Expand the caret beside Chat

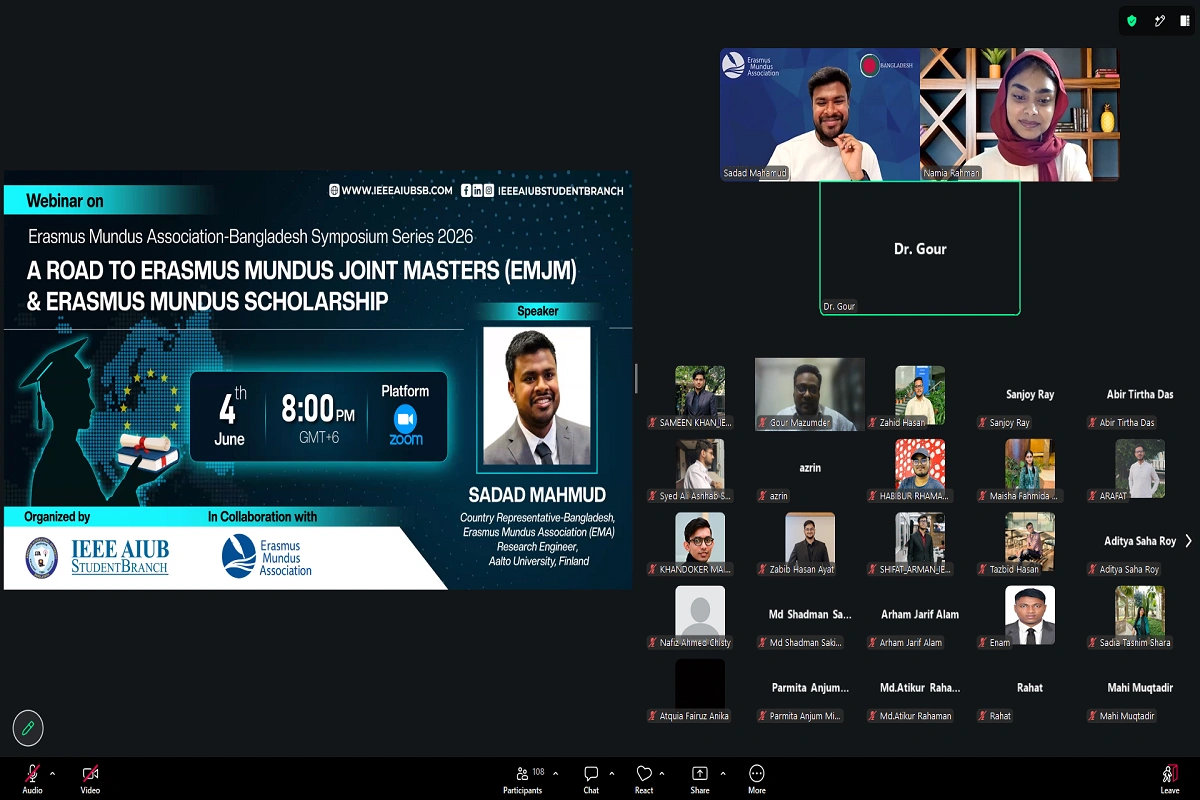pos(614,773)
